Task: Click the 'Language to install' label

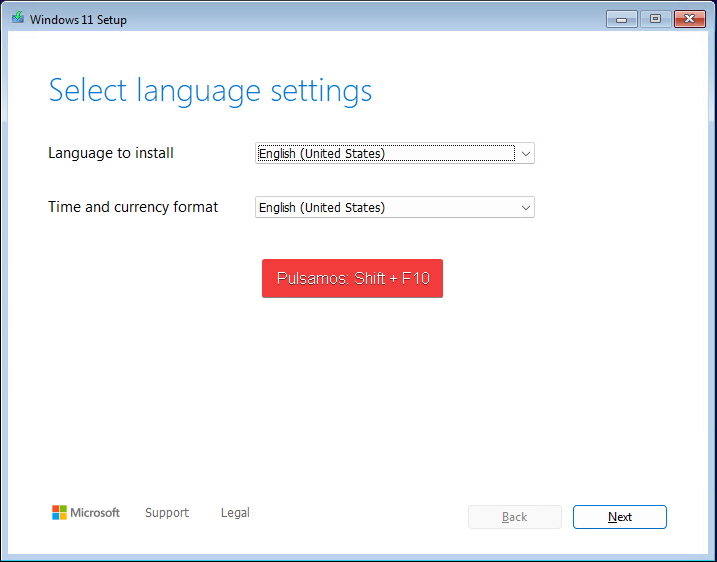Action: [111, 153]
